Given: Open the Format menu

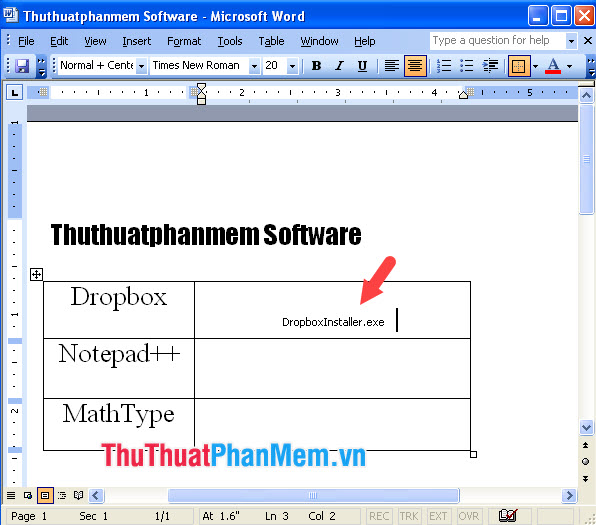Looking at the screenshot, I should (x=184, y=41).
